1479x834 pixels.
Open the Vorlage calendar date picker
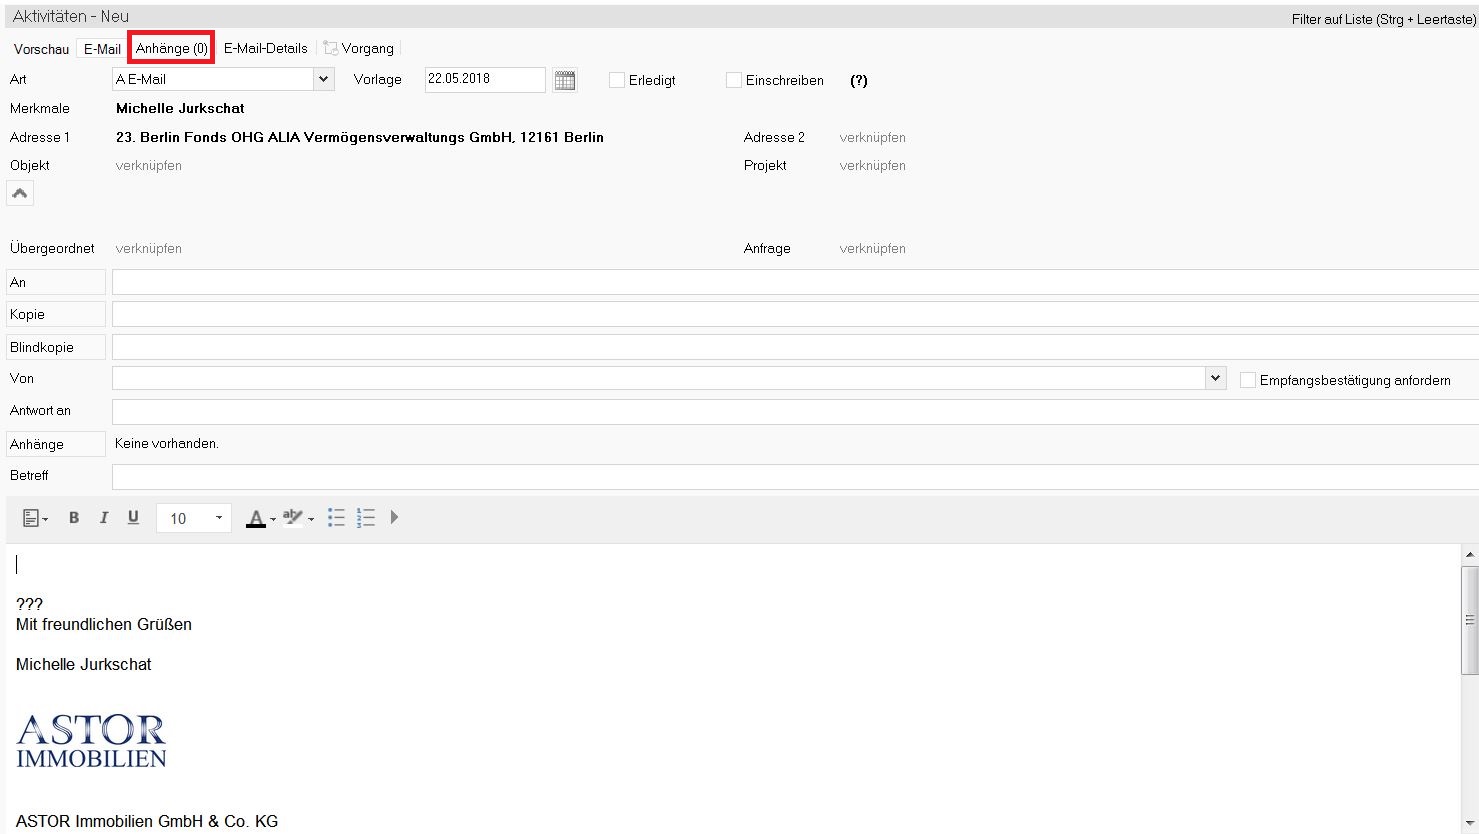(x=565, y=80)
